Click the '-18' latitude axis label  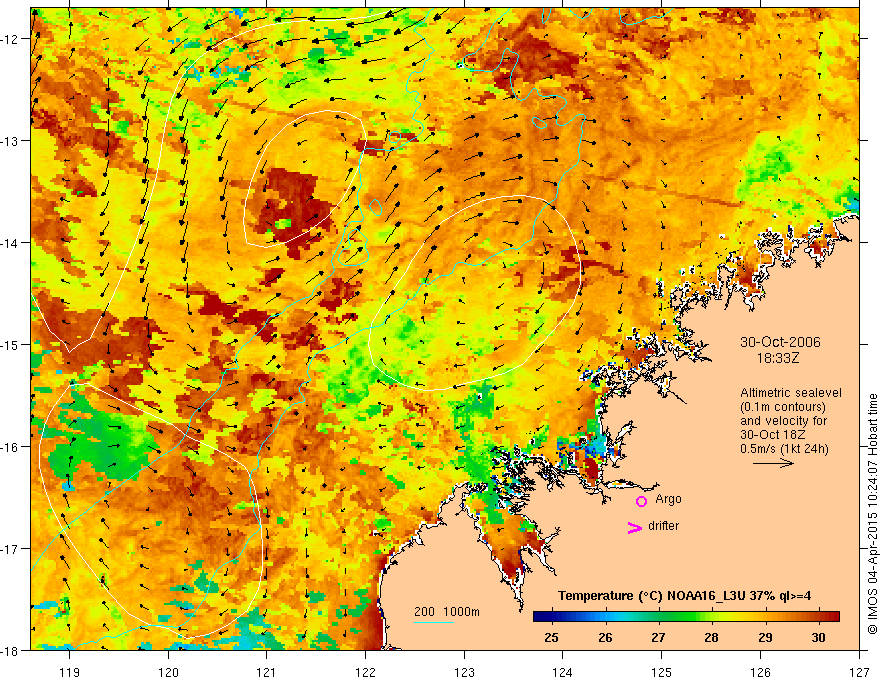(10, 650)
